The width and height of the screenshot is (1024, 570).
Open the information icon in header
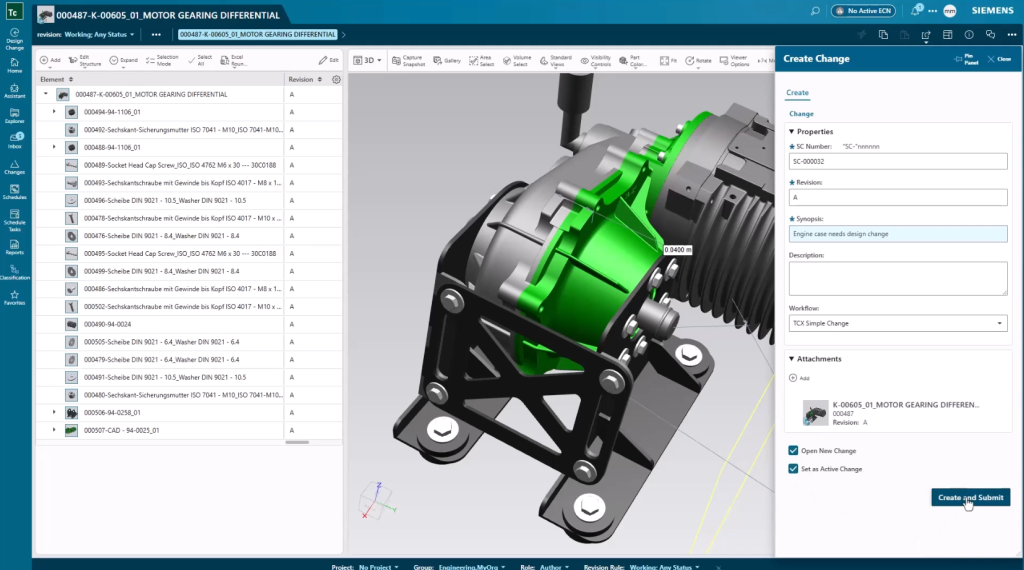point(969,35)
